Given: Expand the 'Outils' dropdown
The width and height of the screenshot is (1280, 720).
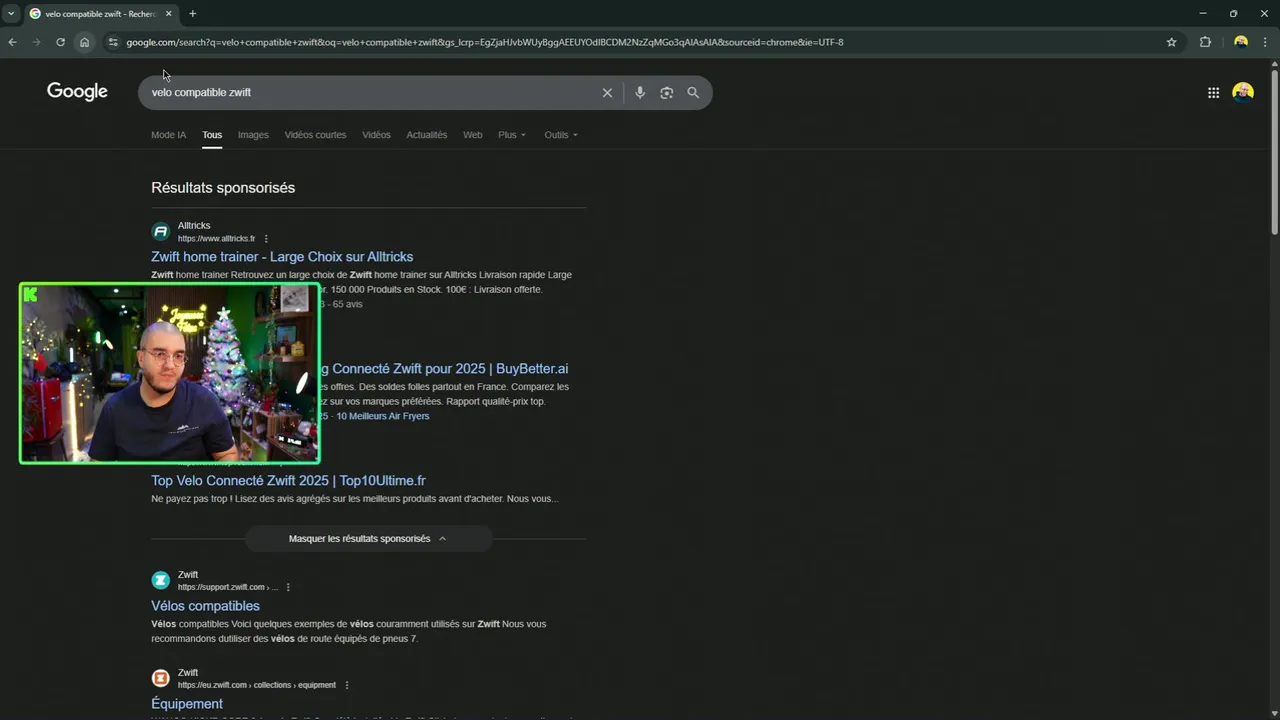Looking at the screenshot, I should tap(561, 135).
